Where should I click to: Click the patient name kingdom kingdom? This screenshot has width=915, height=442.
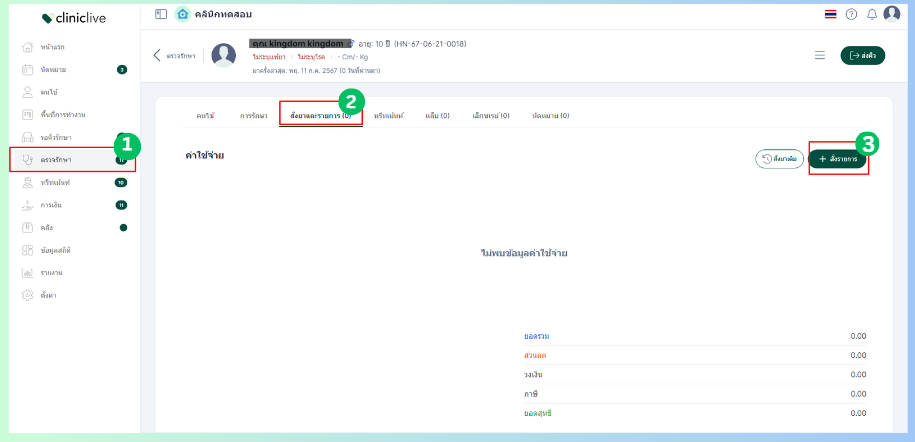tap(300, 44)
